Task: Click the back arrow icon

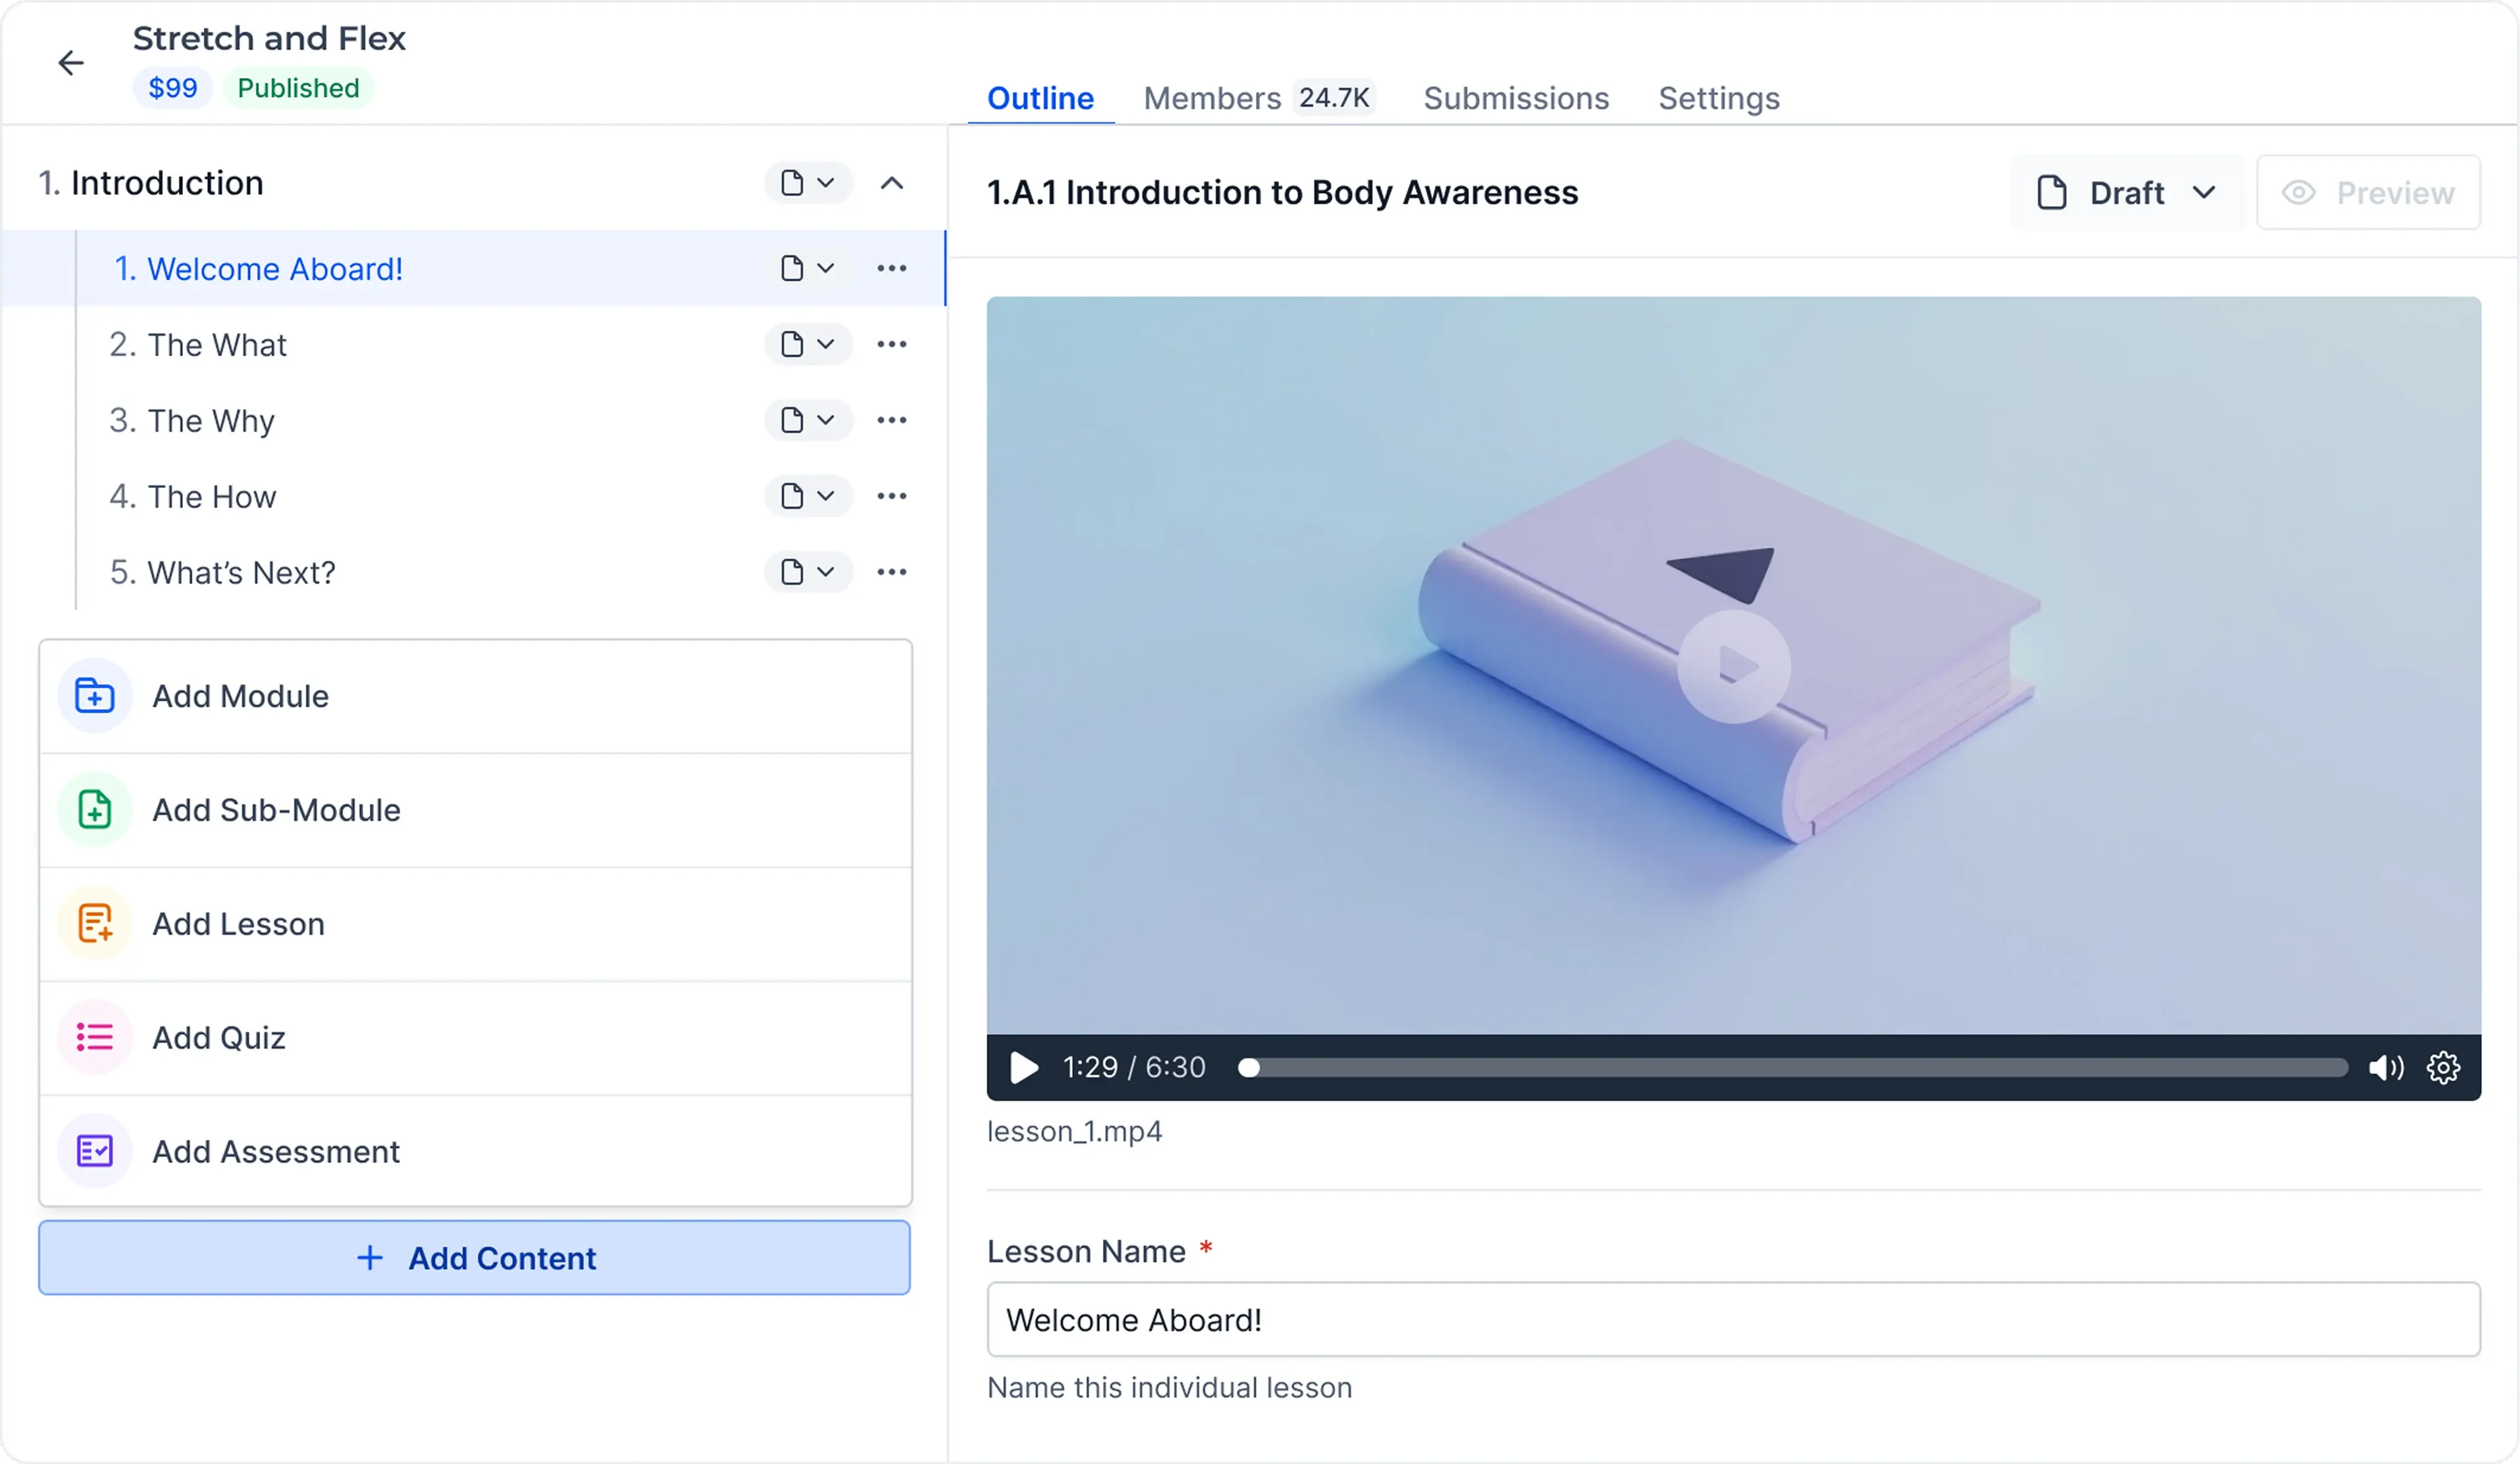Action: coord(70,63)
